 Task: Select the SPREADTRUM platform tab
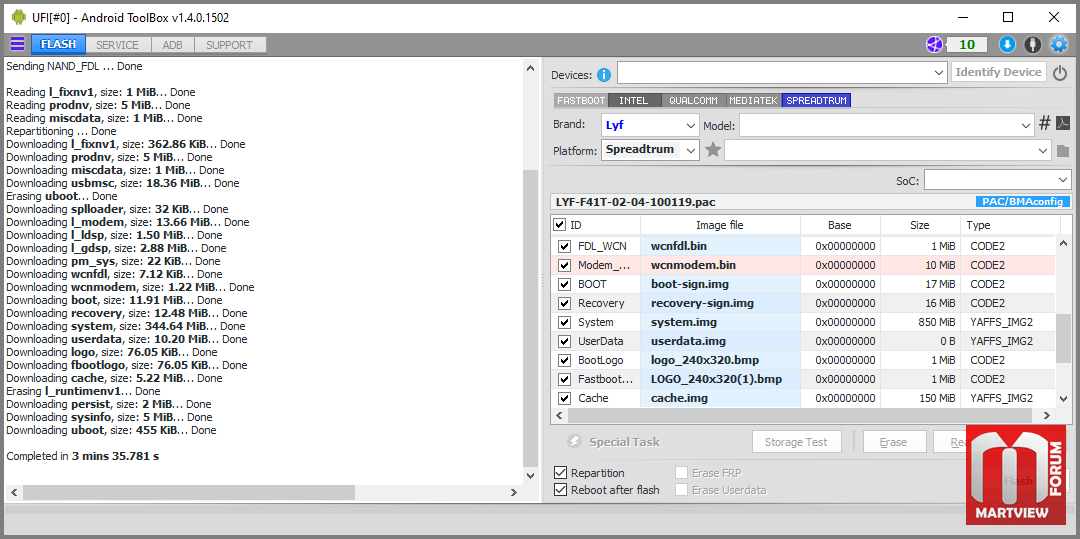tap(816, 101)
